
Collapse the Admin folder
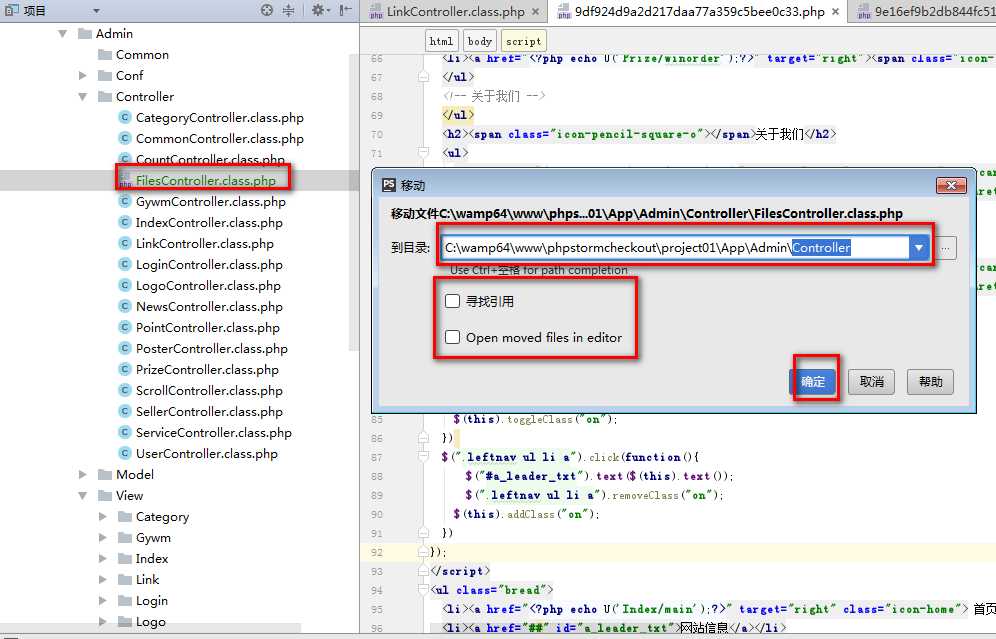click(62, 34)
